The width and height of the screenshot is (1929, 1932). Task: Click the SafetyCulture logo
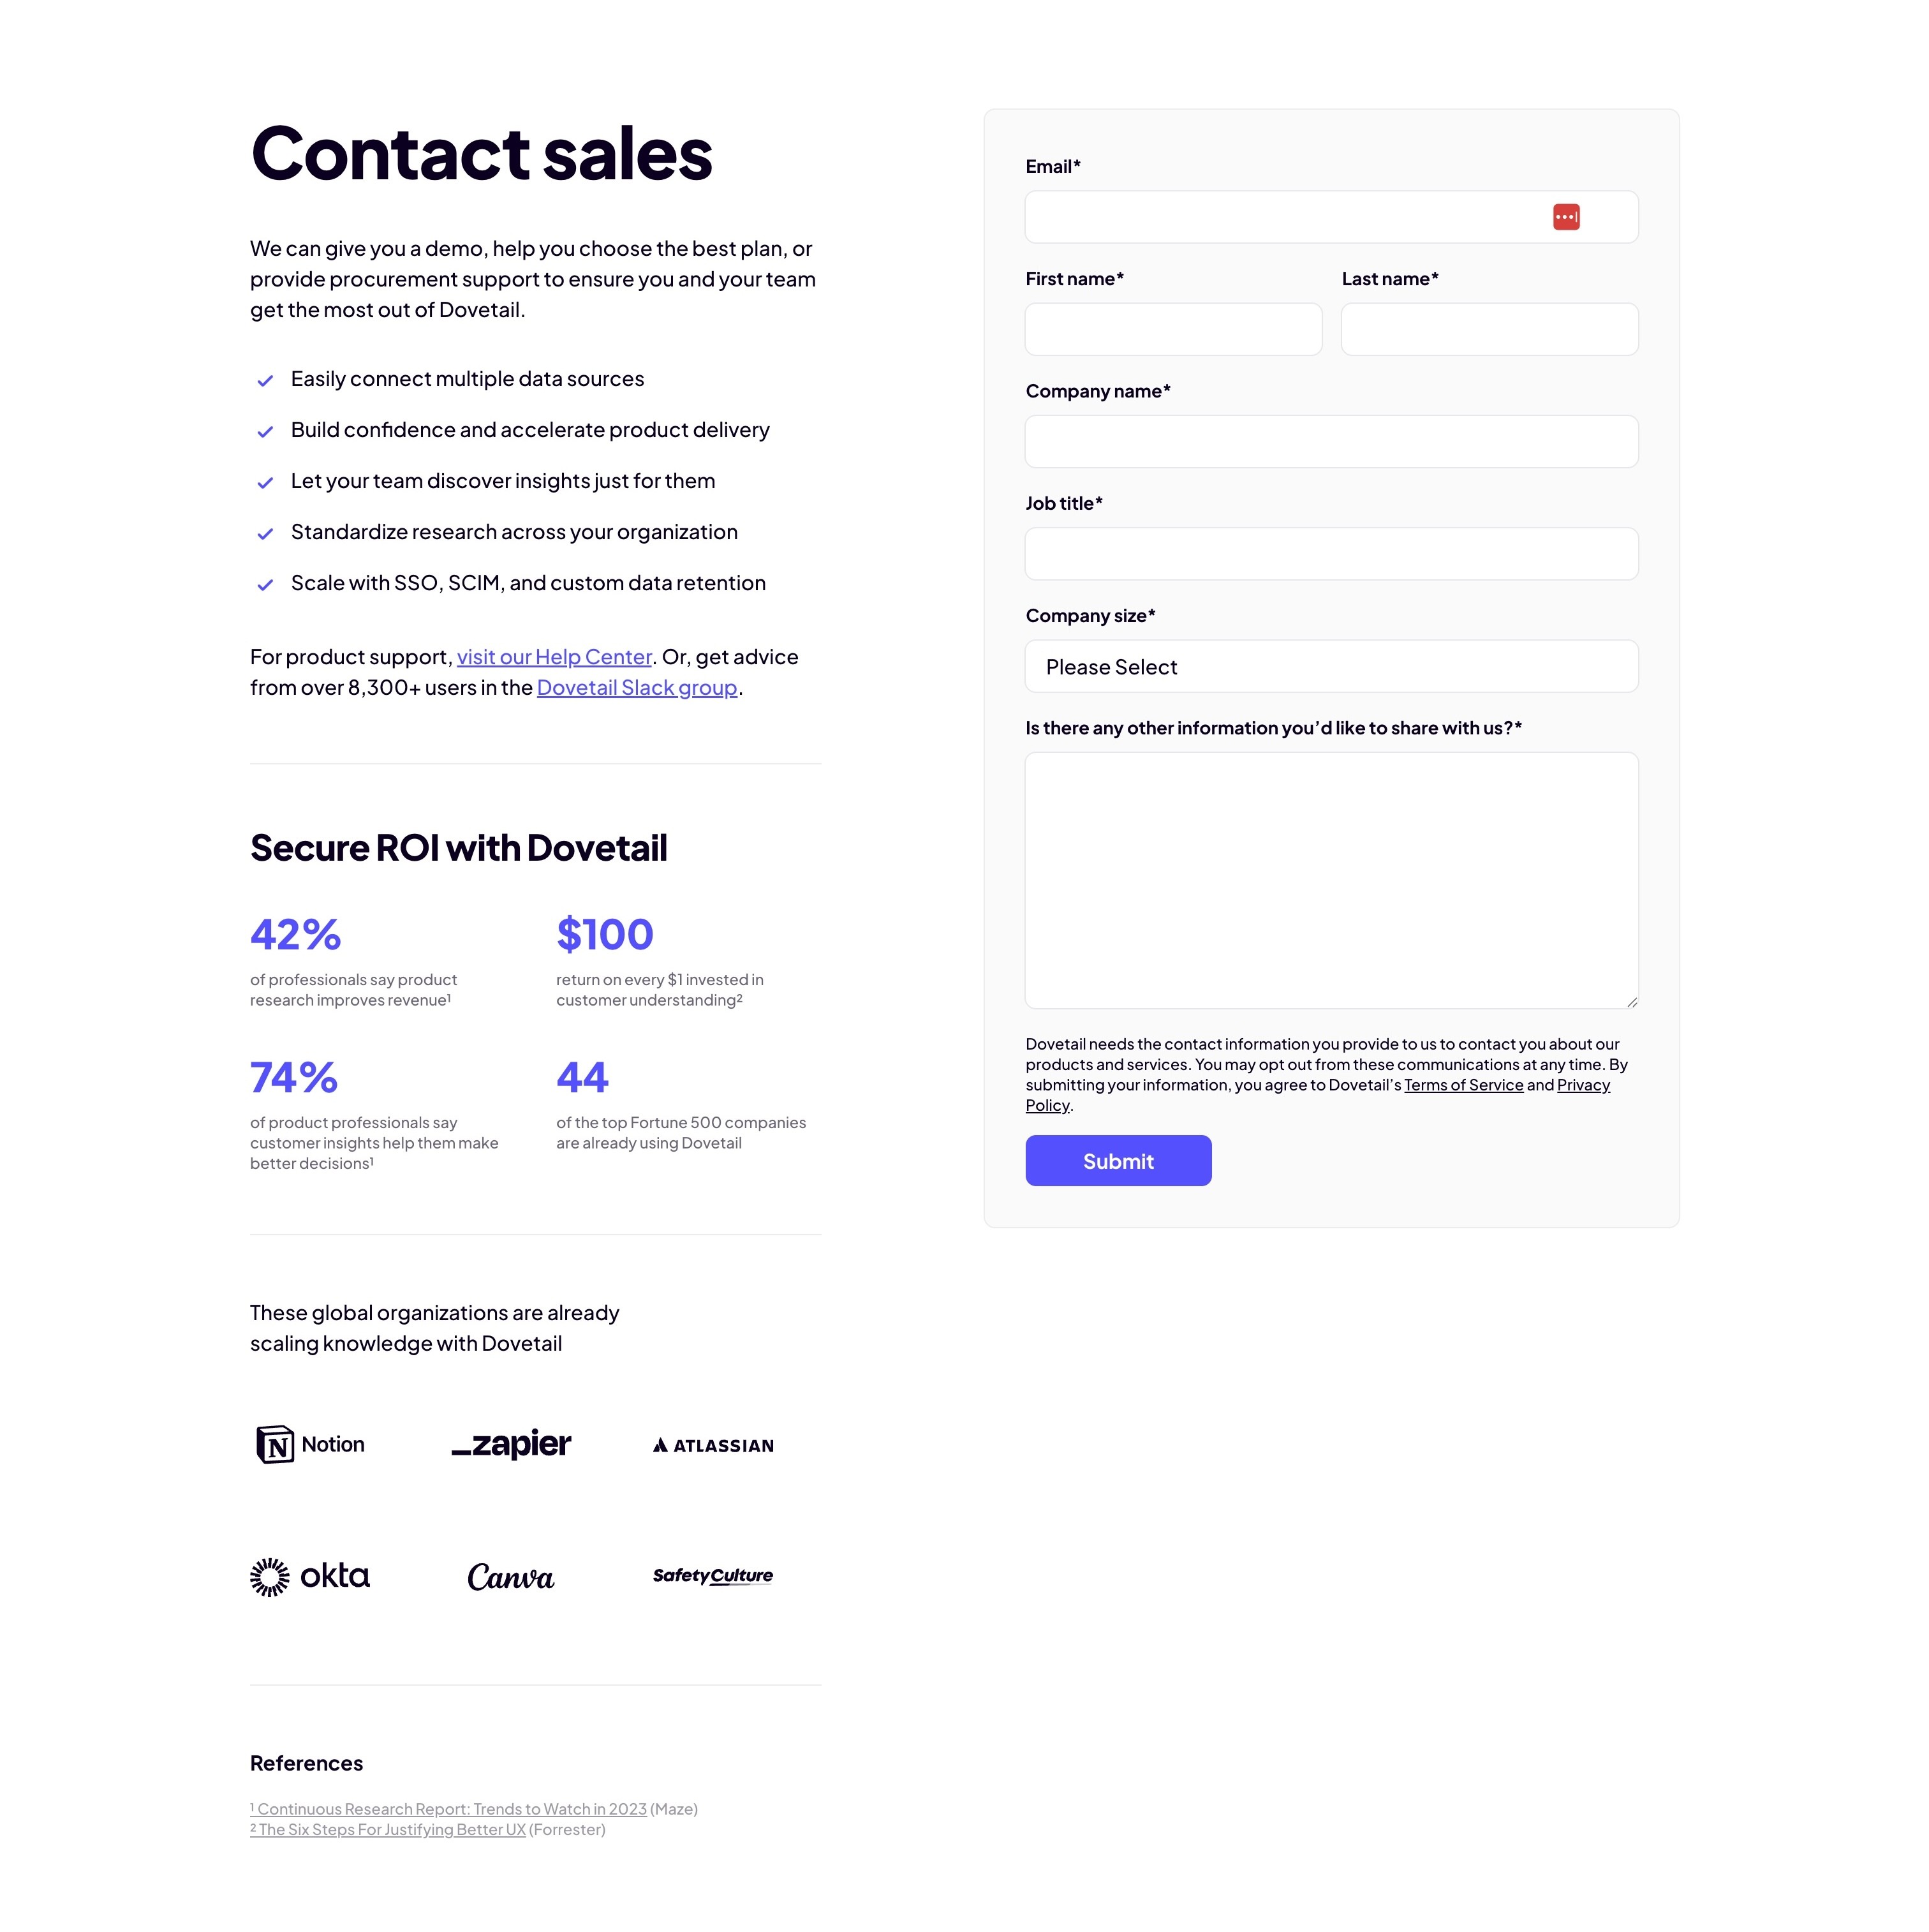pyautogui.click(x=712, y=1576)
